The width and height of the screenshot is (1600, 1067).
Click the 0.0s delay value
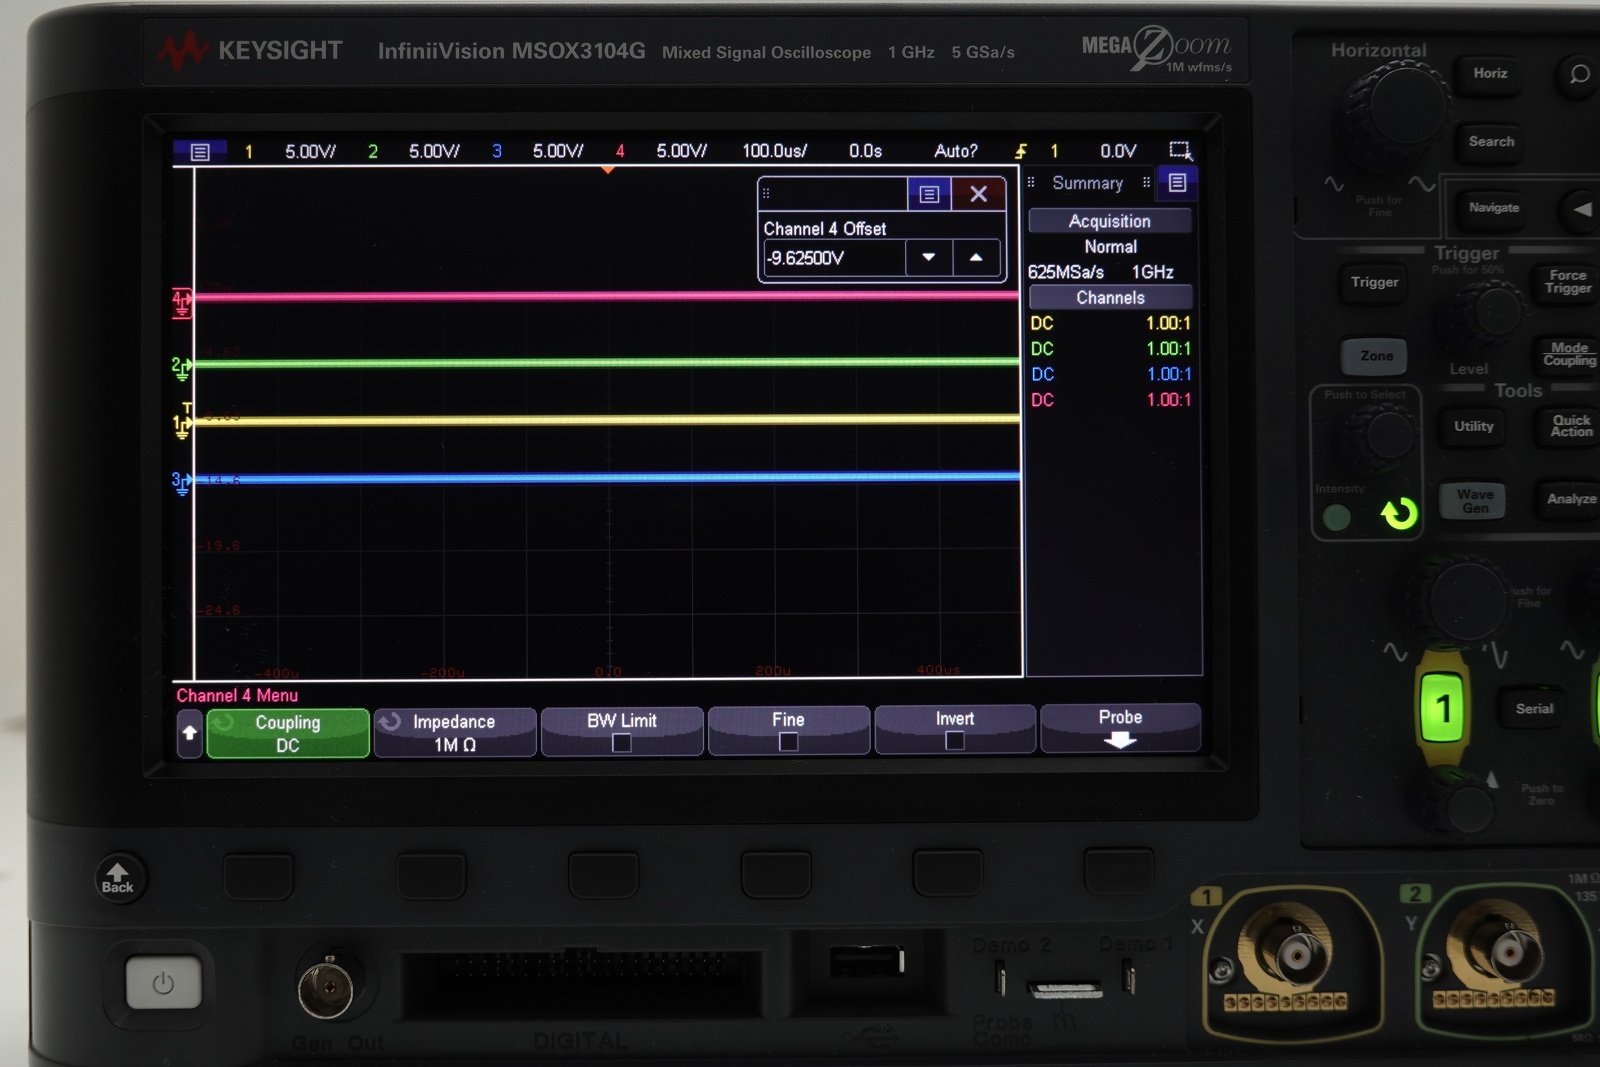[x=865, y=151]
